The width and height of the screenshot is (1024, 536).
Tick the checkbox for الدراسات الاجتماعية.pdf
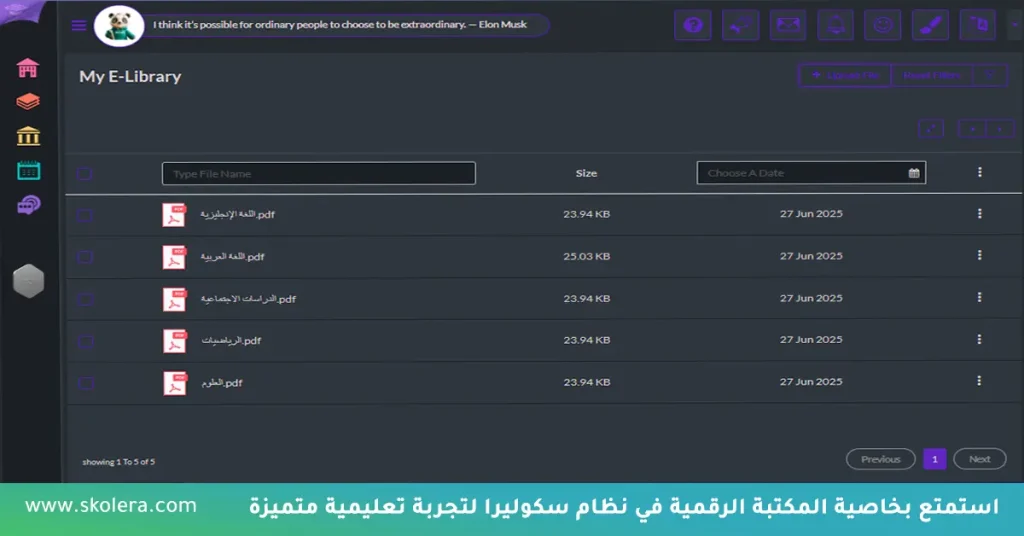click(x=85, y=300)
